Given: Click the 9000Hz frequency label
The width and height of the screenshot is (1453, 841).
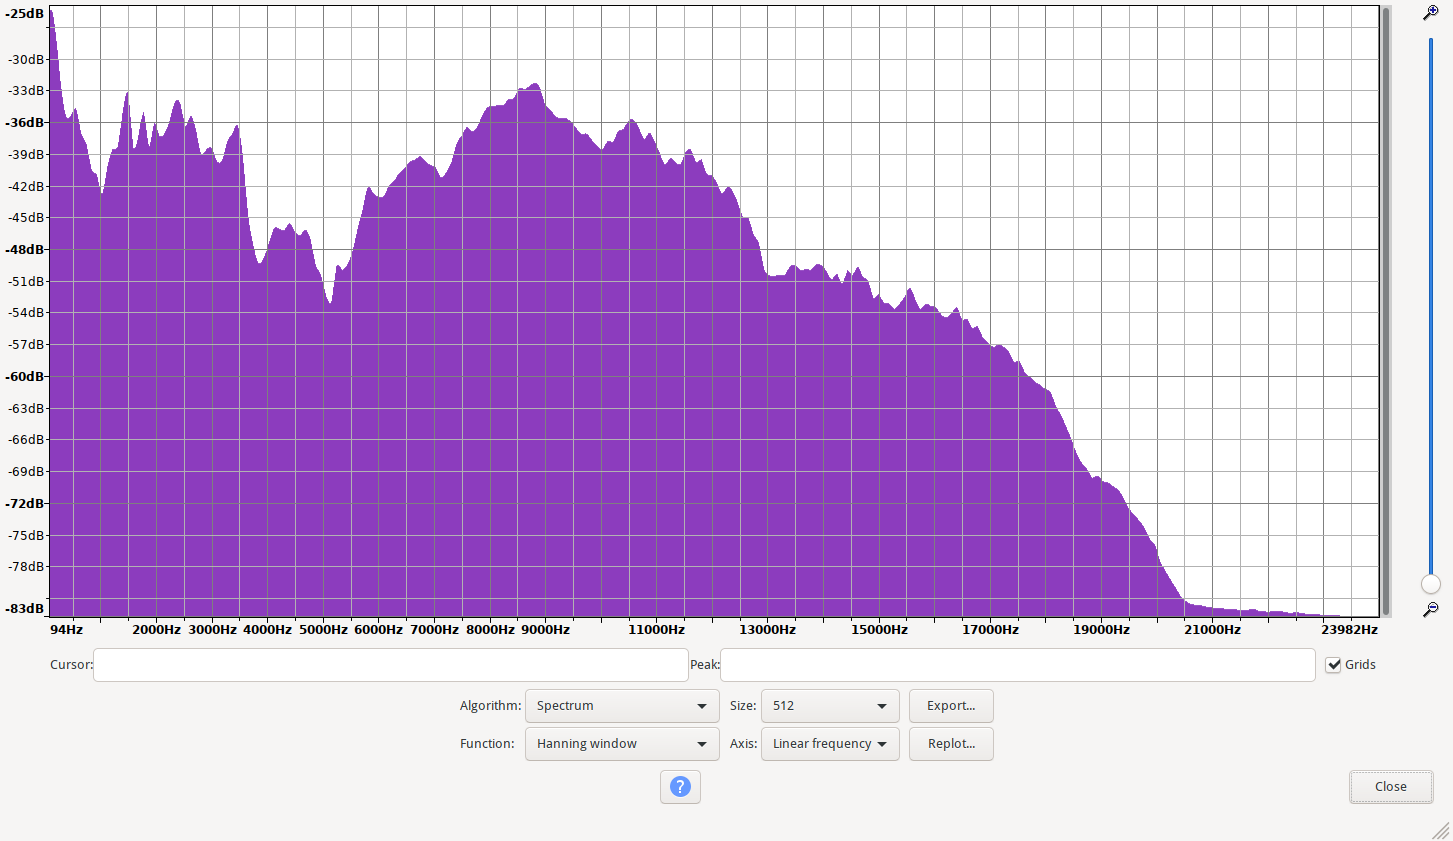Looking at the screenshot, I should pos(546,630).
